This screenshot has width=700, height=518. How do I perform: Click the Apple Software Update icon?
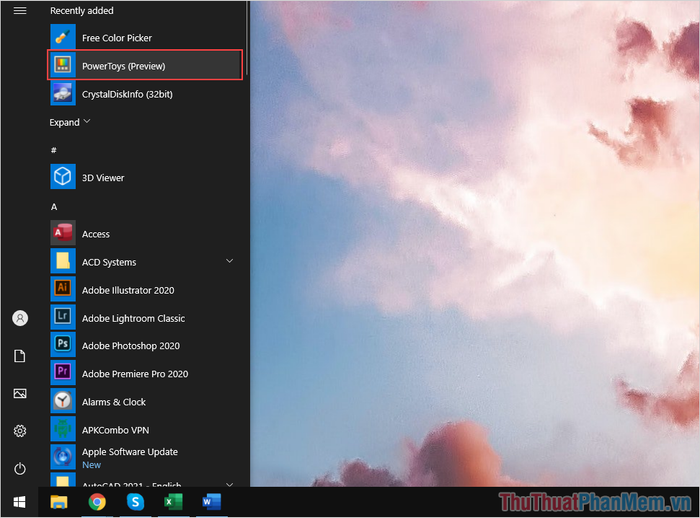pyautogui.click(x=63, y=457)
